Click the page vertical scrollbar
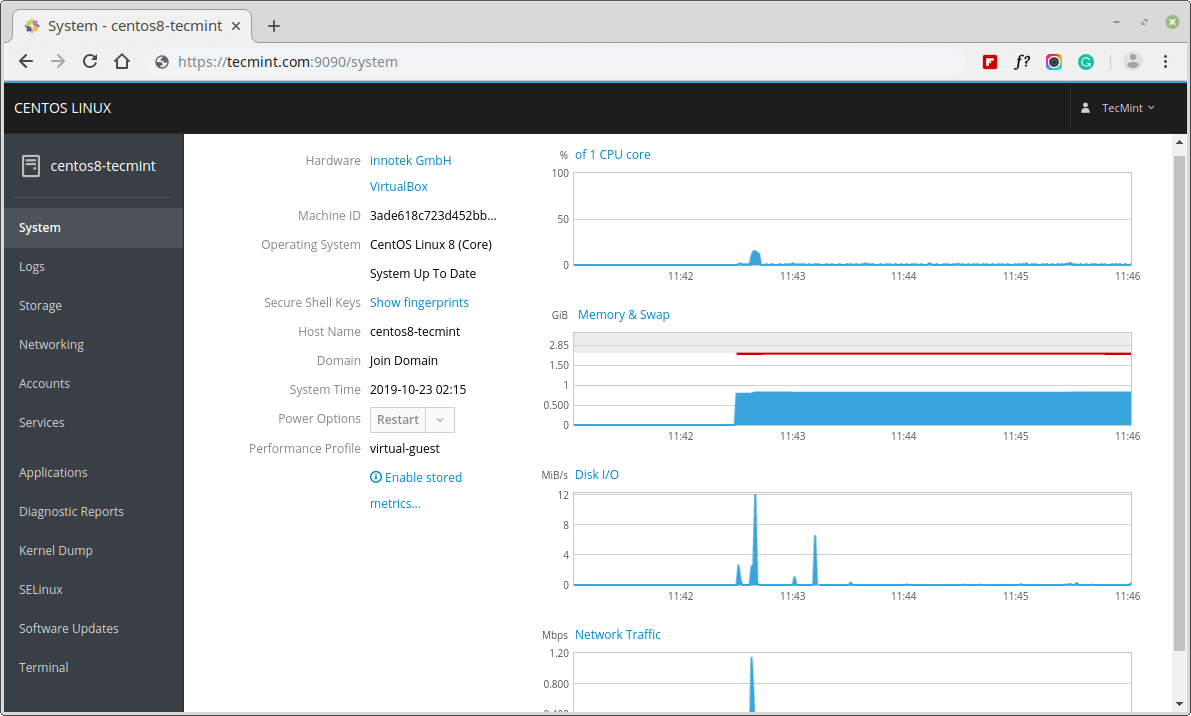This screenshot has width=1191, height=716. 1179,400
